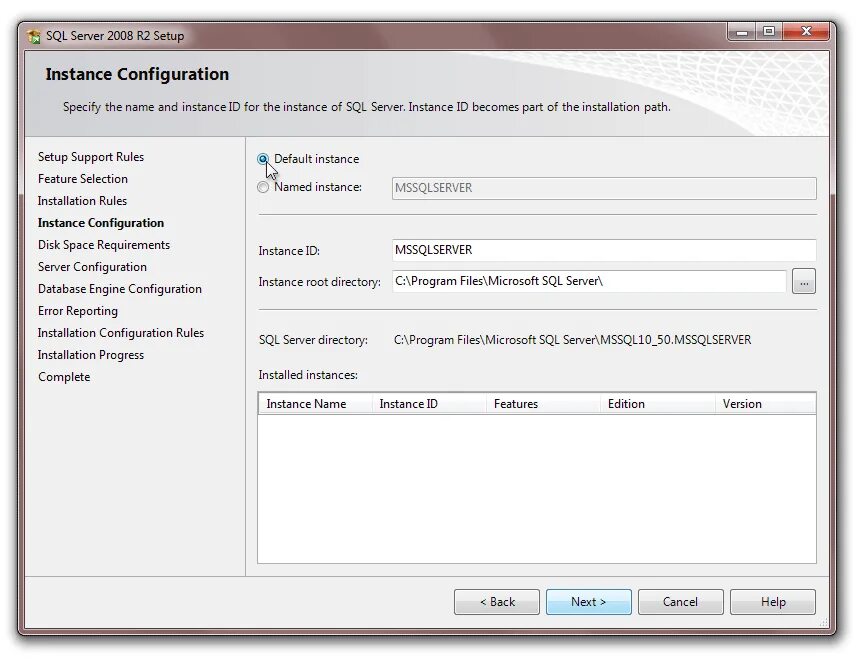Select the Database Engine Configuration step

[120, 289]
